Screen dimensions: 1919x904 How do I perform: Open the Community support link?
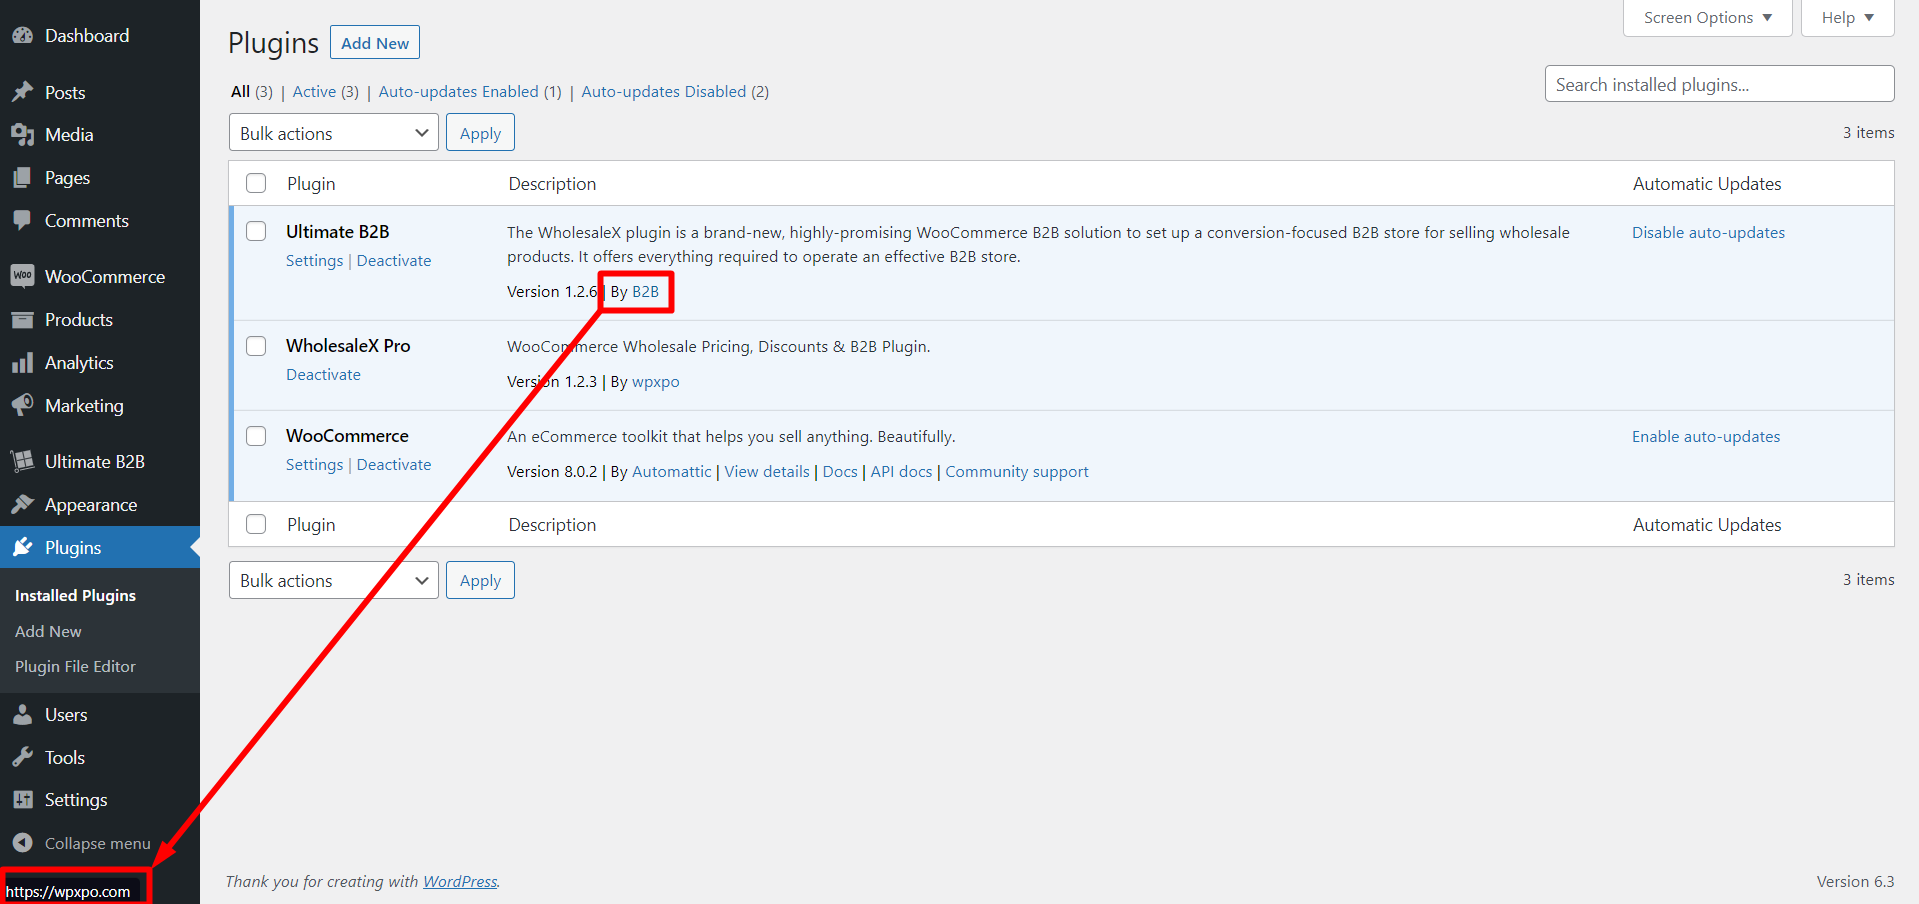click(1017, 471)
